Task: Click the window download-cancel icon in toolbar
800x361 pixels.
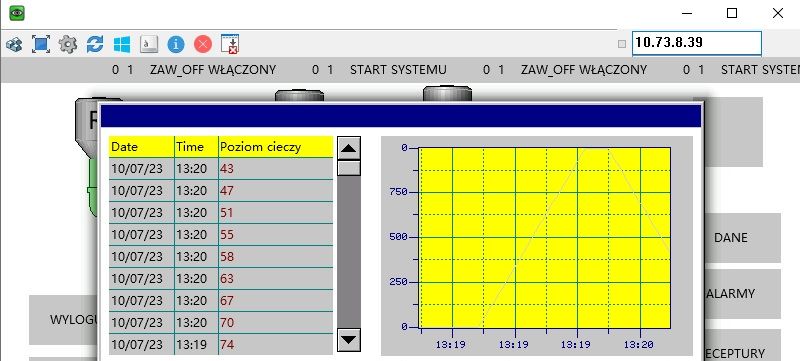Action: (230, 44)
